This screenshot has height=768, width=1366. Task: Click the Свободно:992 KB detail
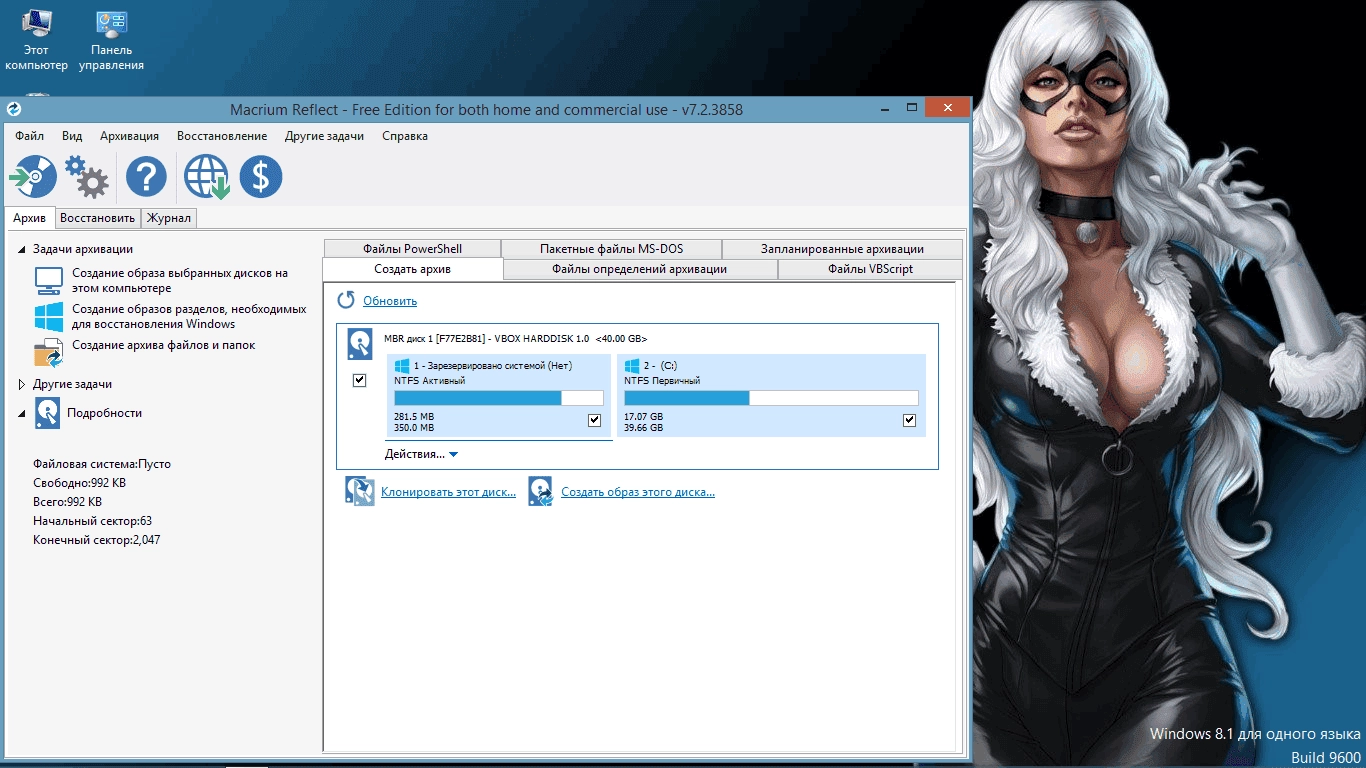click(79, 483)
